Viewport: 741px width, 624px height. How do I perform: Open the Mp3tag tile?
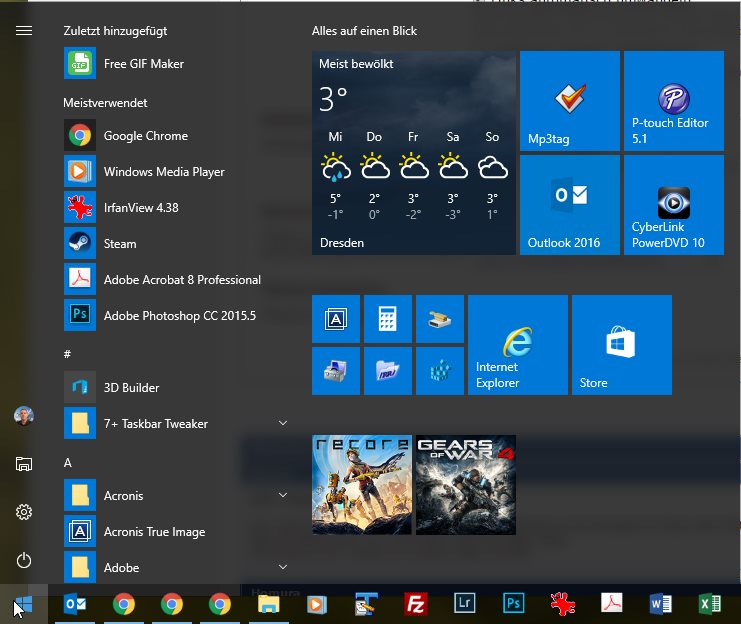(570, 101)
